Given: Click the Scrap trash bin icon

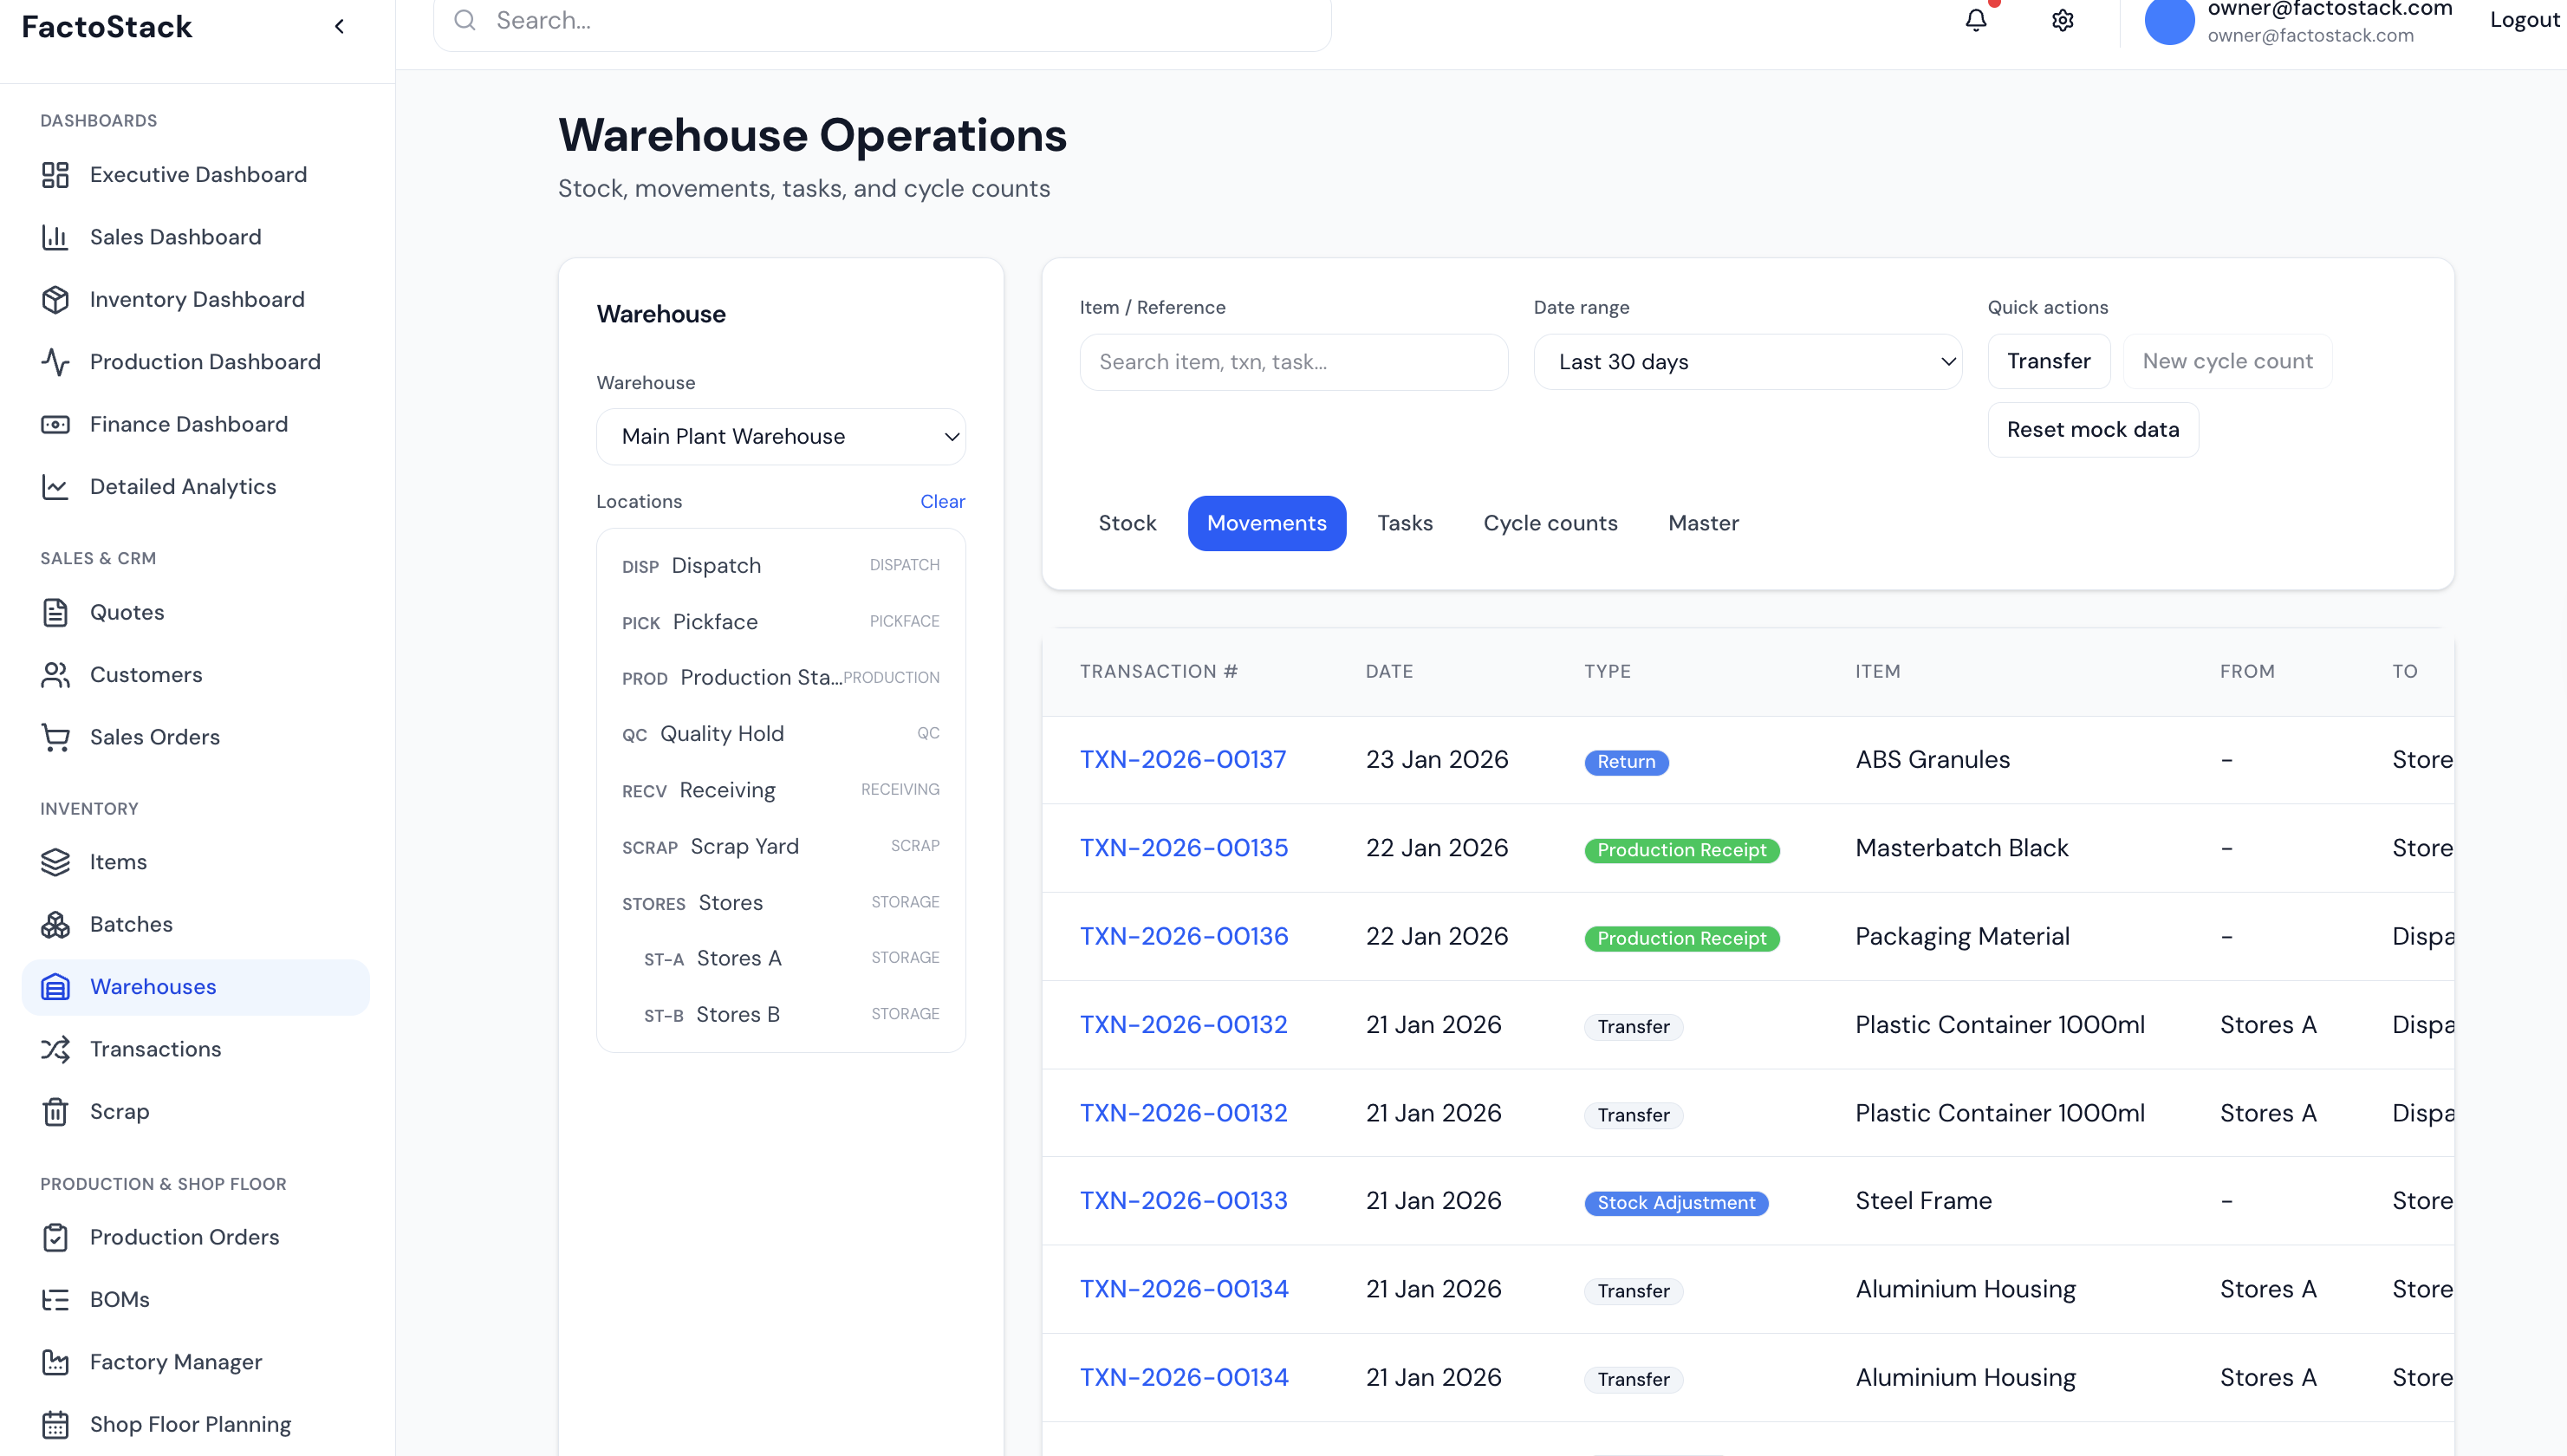Looking at the screenshot, I should click(55, 1111).
